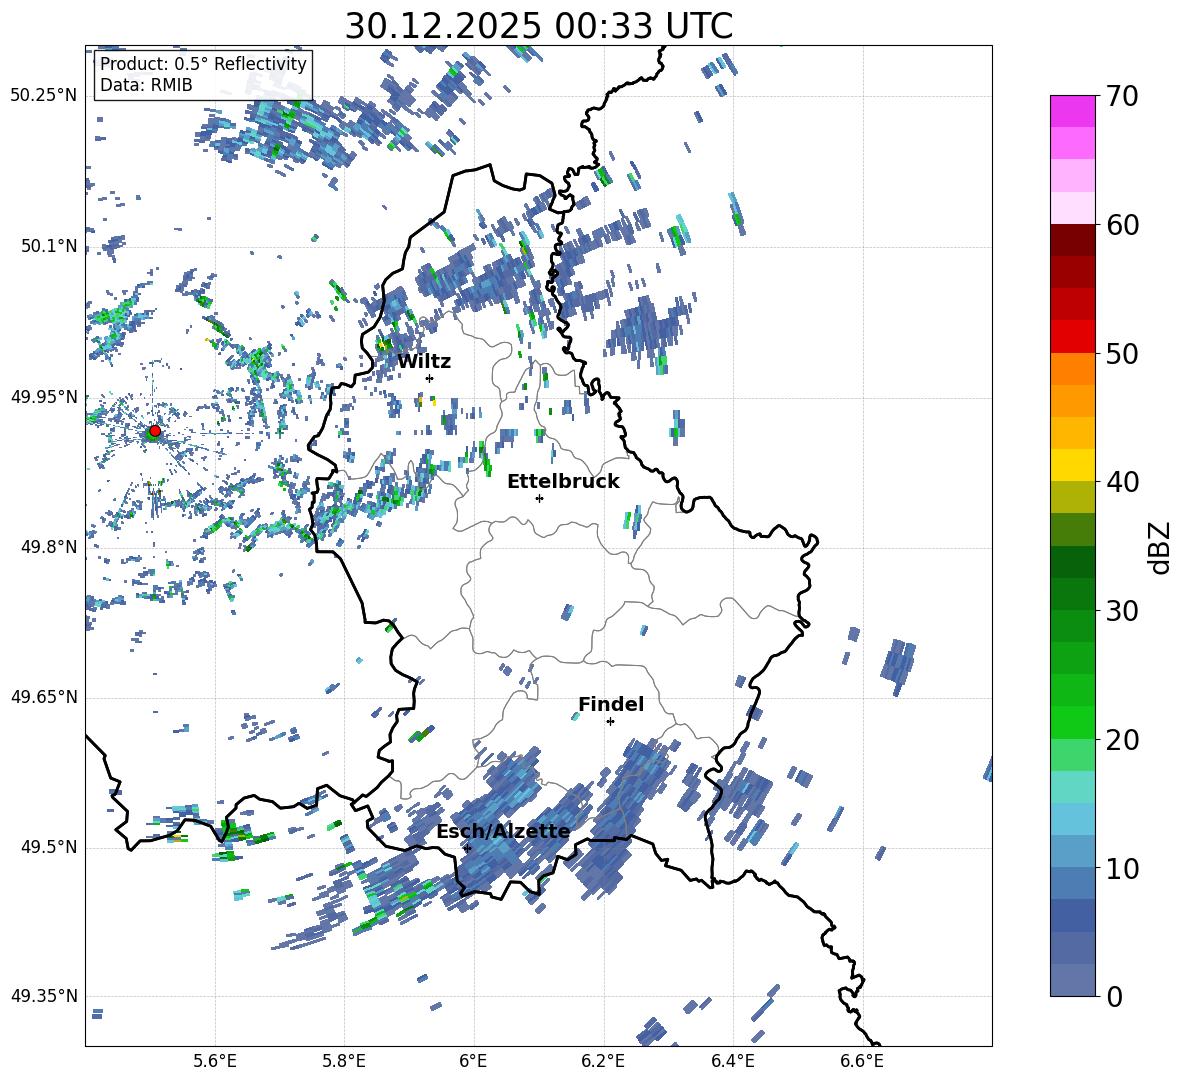
Task: Click the colorbar tick label 20
Action: click(1121, 740)
